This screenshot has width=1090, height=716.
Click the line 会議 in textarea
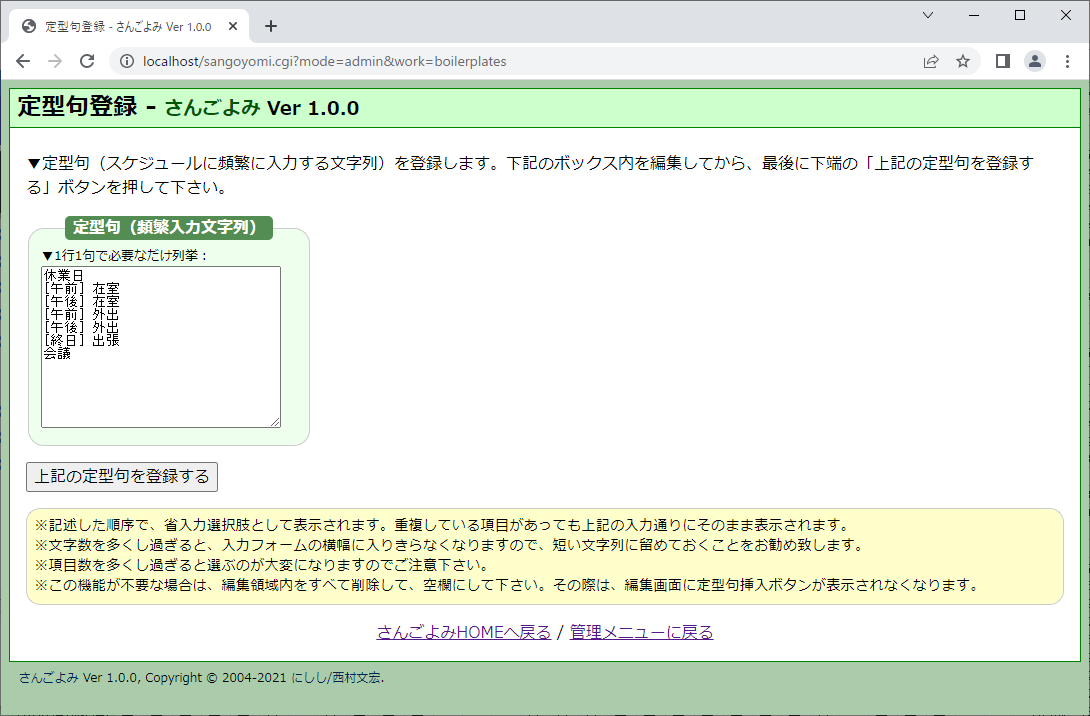click(x=57, y=353)
